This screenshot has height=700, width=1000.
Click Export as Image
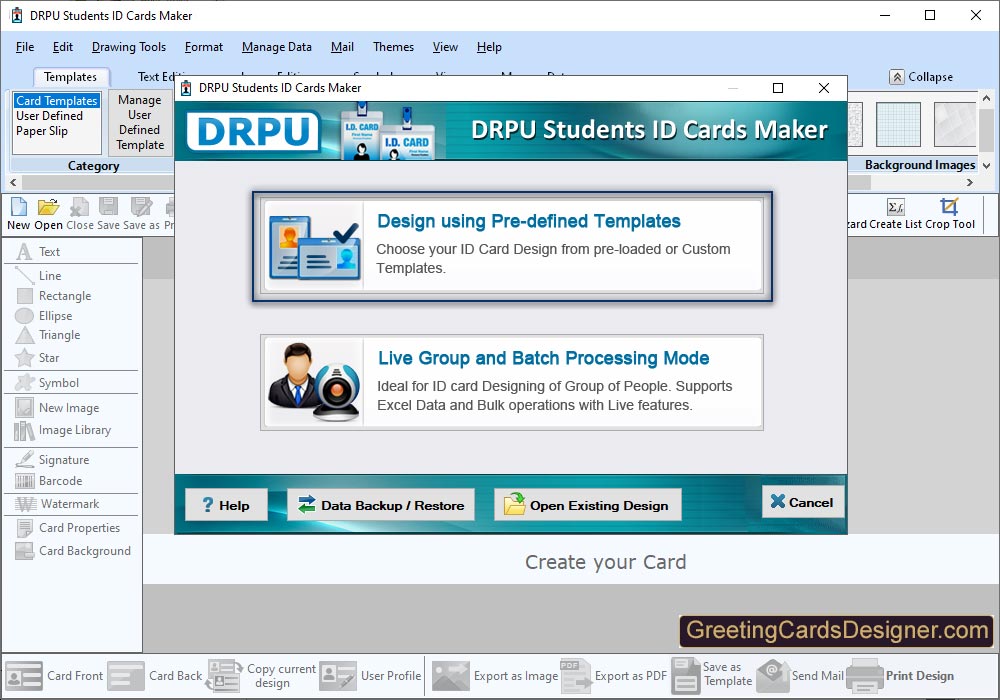pos(495,676)
